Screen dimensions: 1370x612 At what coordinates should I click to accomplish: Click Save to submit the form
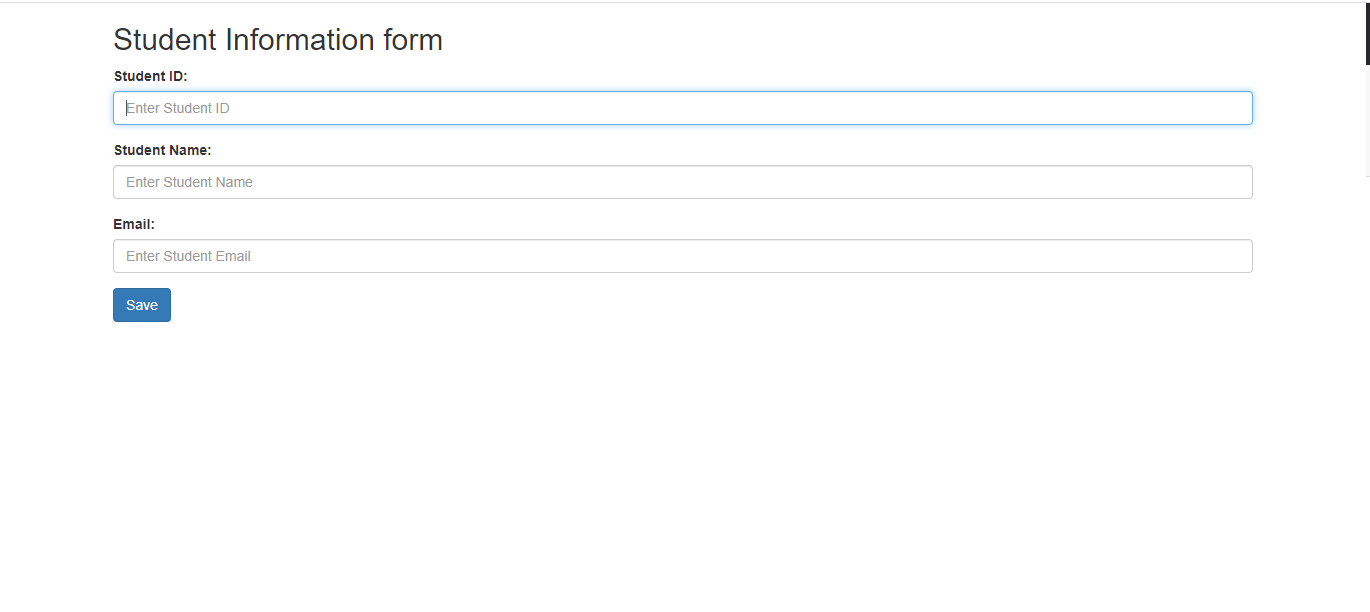click(141, 304)
